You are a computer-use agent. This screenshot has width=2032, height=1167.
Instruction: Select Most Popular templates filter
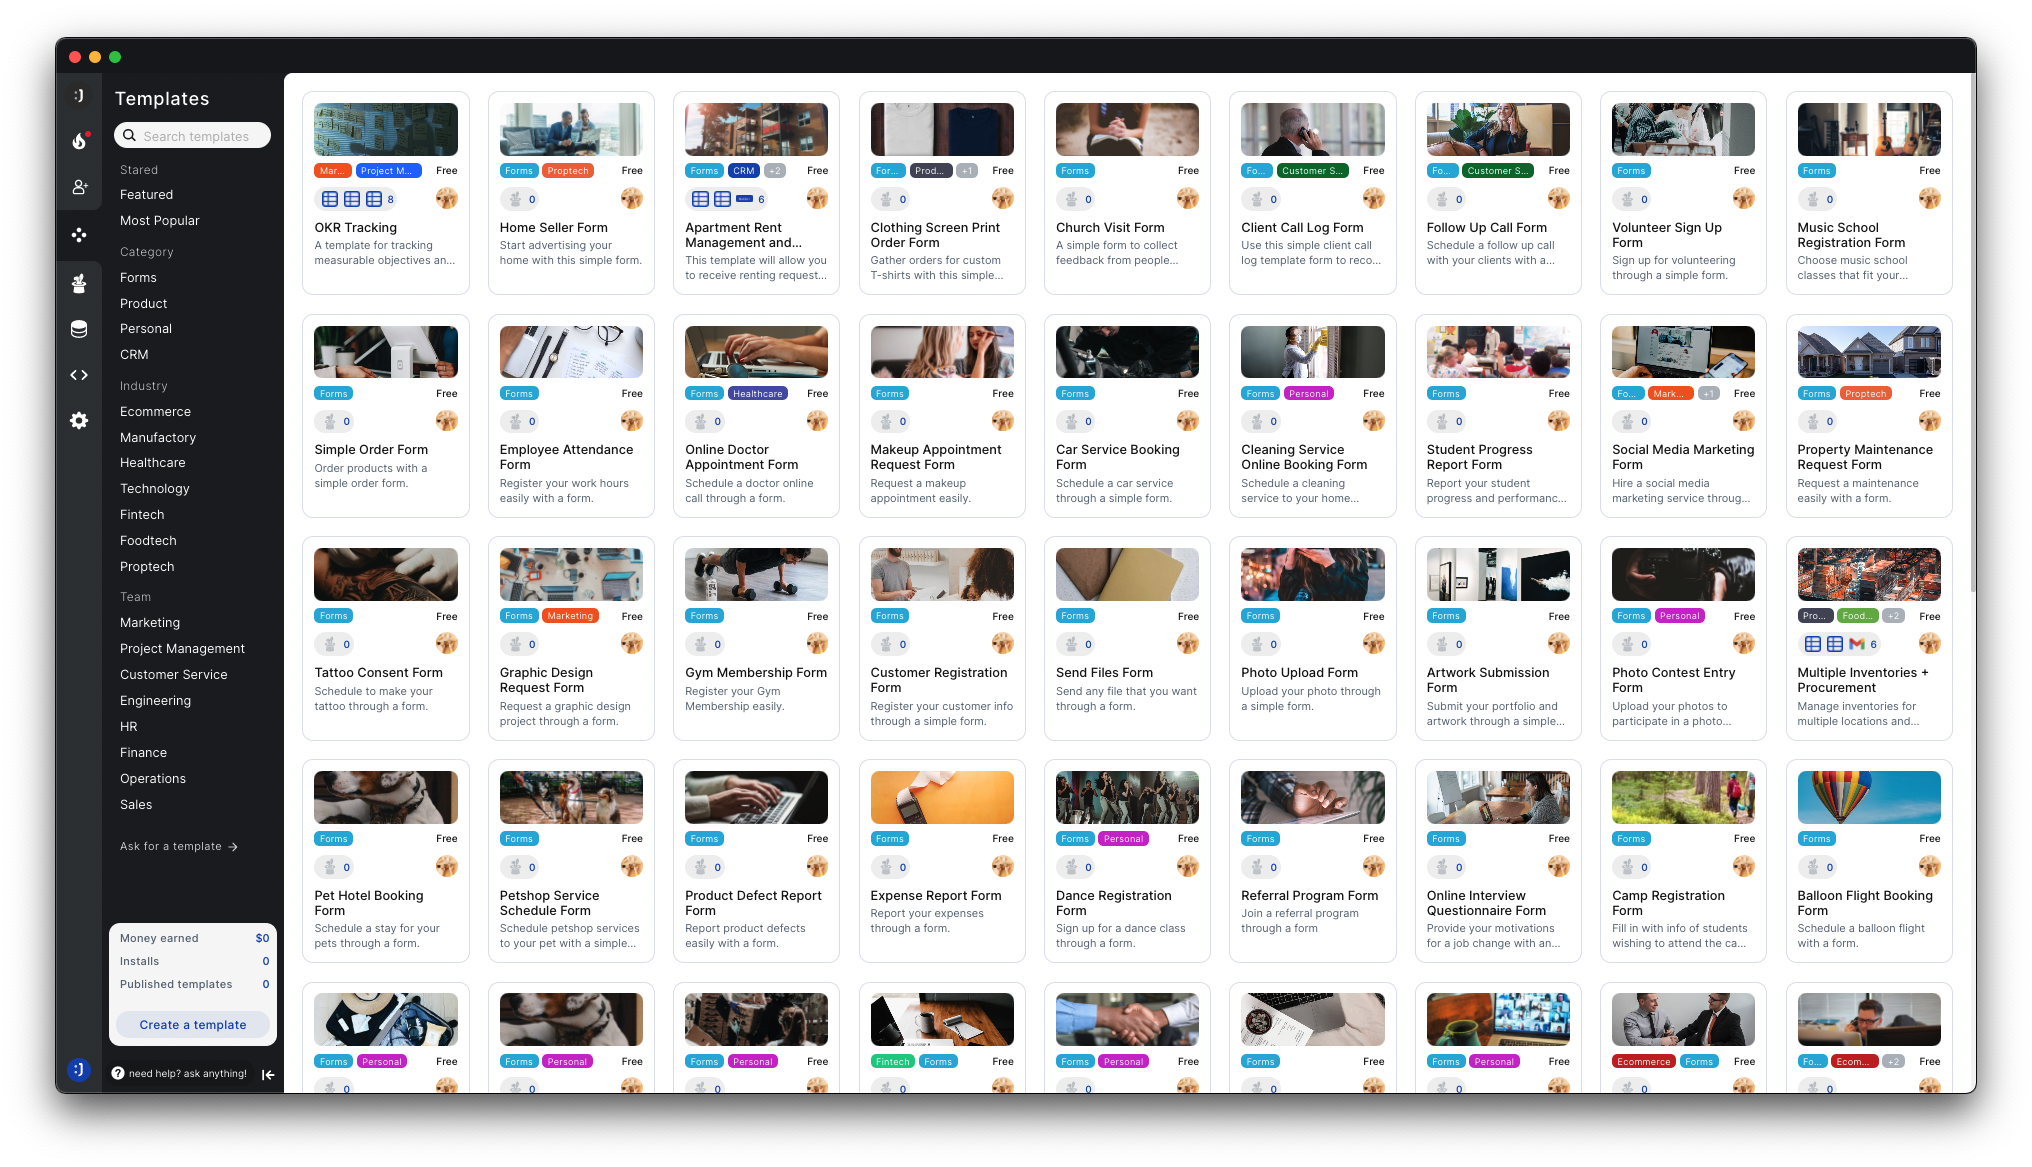pyautogui.click(x=159, y=221)
